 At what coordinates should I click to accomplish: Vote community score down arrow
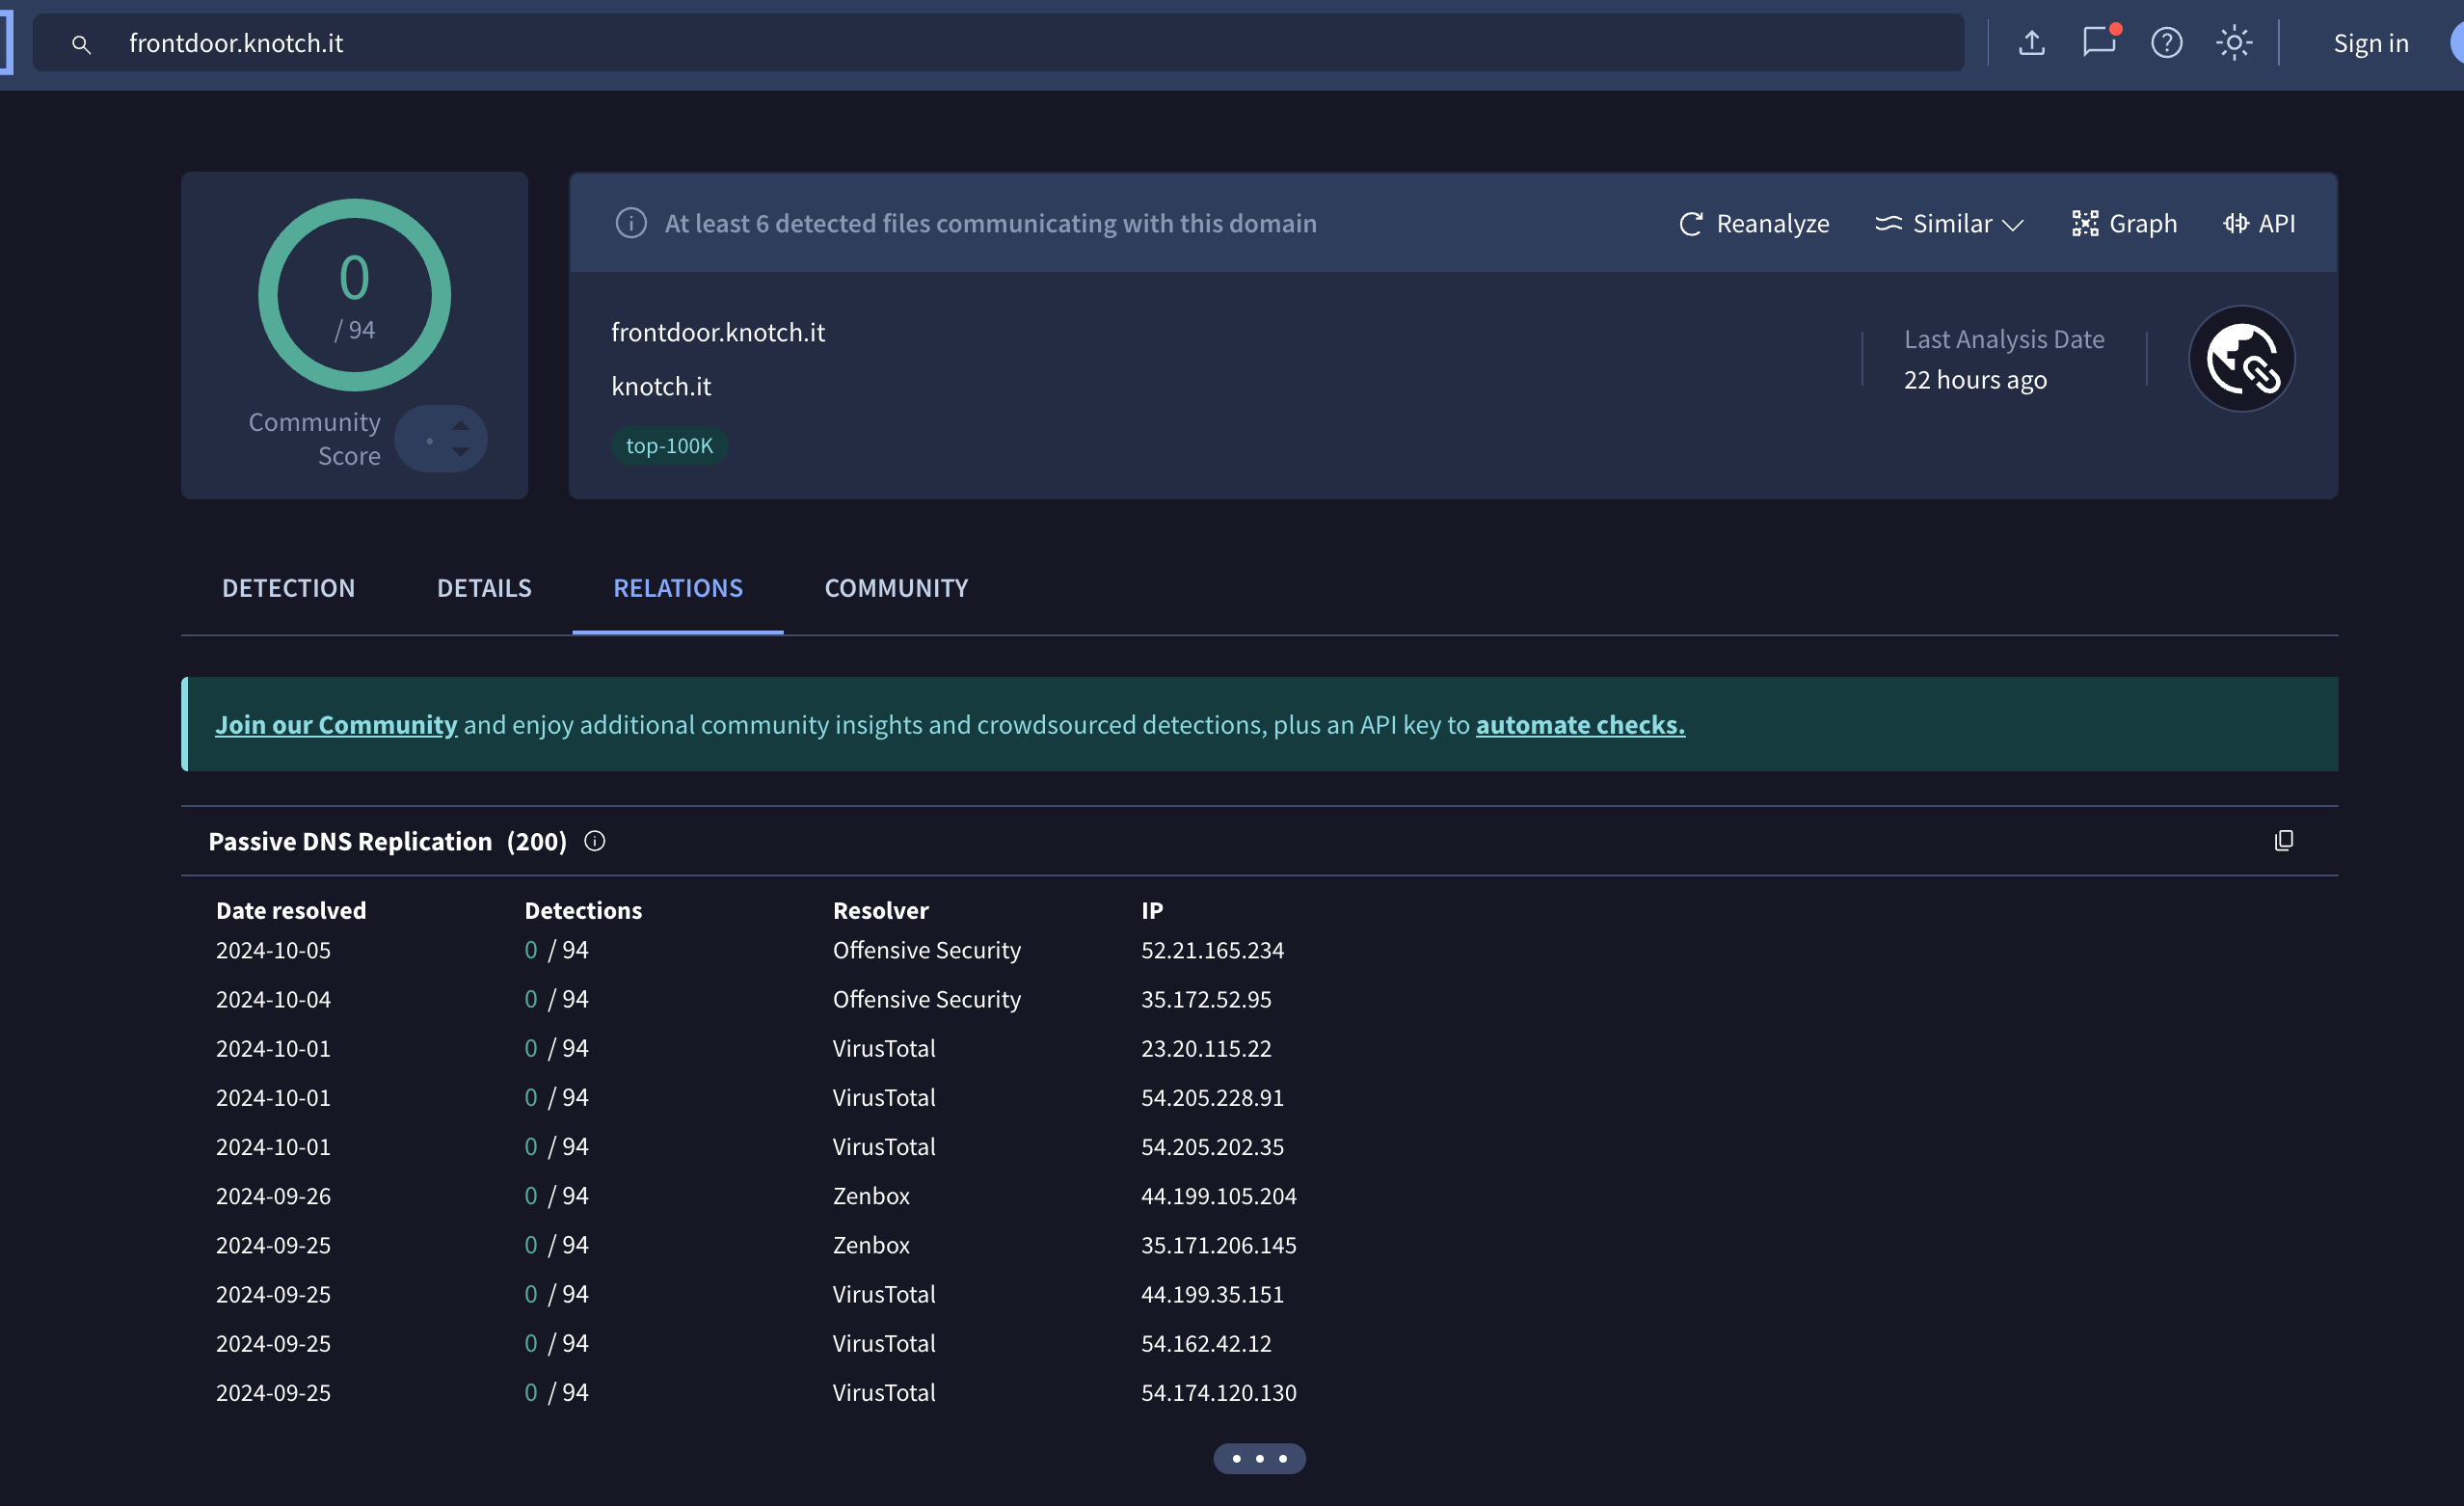[460, 452]
